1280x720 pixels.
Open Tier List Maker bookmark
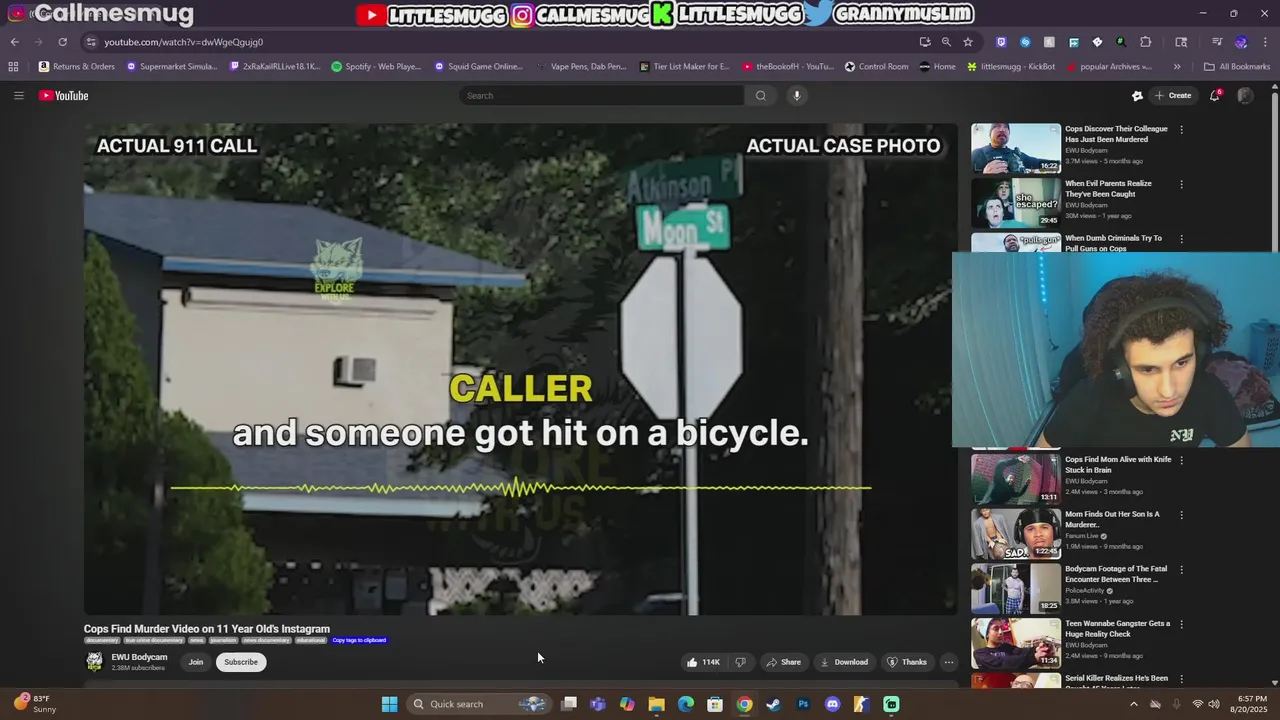click(684, 67)
